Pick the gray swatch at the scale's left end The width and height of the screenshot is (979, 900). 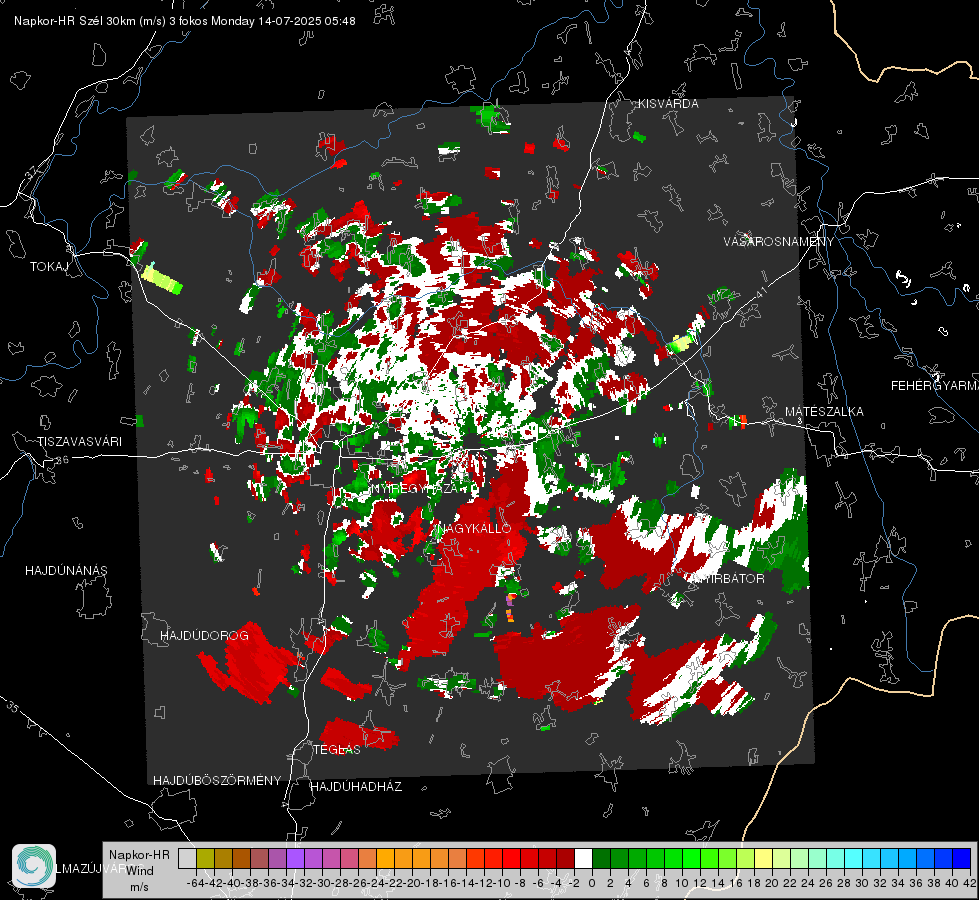click(x=187, y=858)
